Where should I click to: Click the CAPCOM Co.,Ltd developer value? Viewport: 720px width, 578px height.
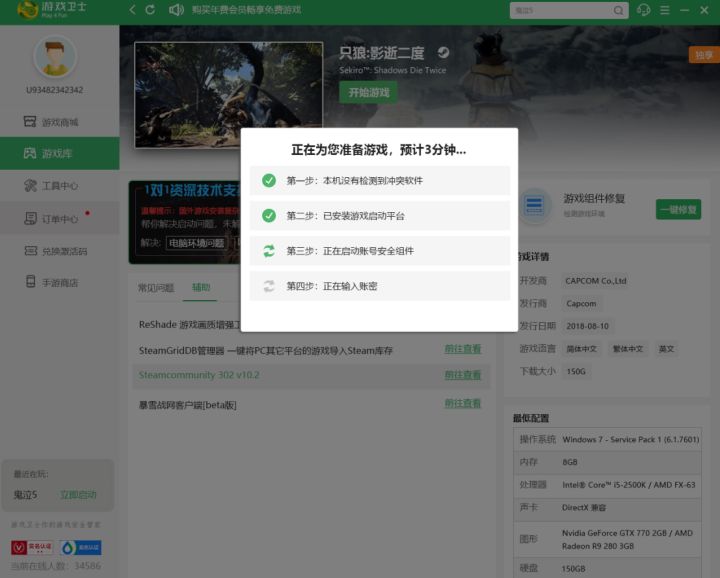[x=596, y=281]
